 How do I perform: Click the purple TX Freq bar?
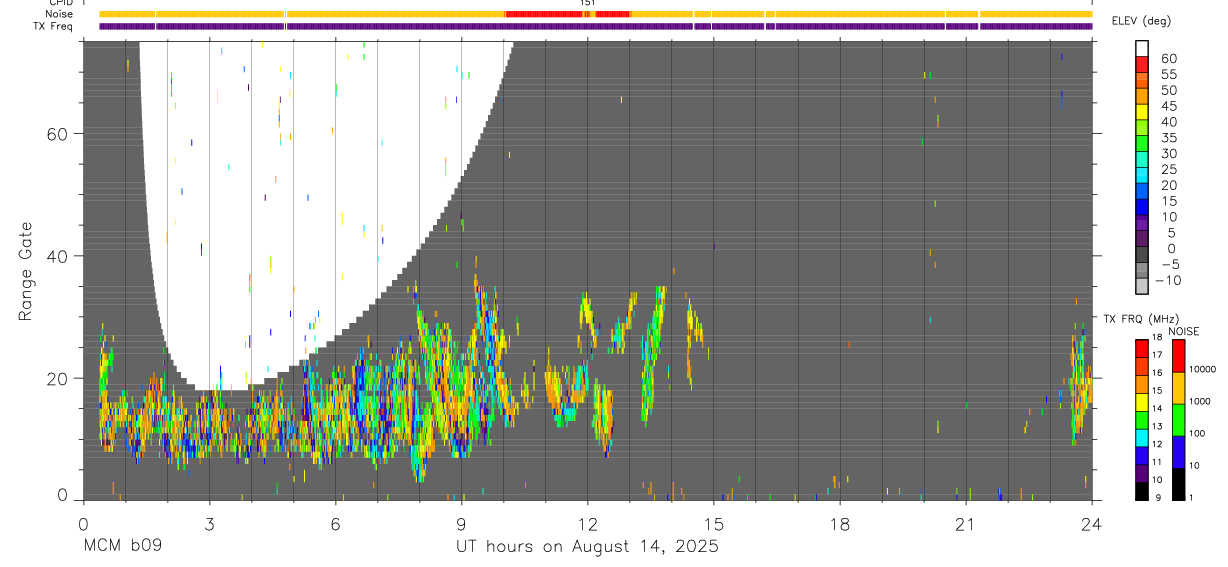click(596, 25)
